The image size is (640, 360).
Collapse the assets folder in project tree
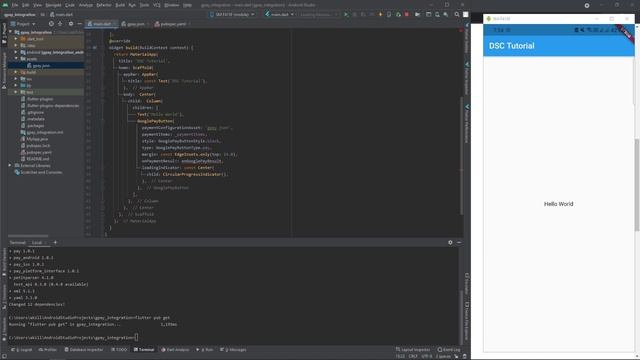pyautogui.click(x=16, y=59)
